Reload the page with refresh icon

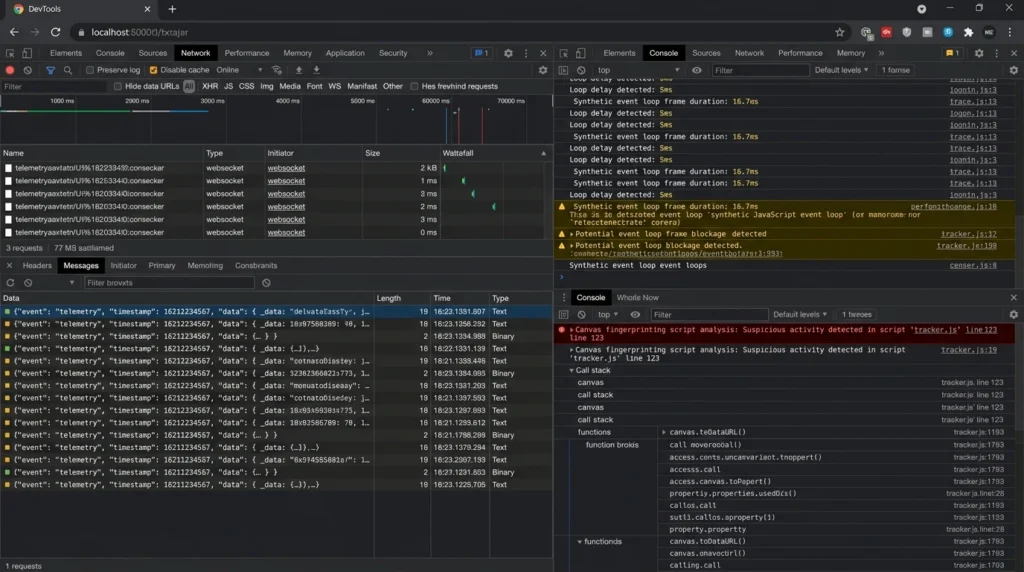(56, 32)
